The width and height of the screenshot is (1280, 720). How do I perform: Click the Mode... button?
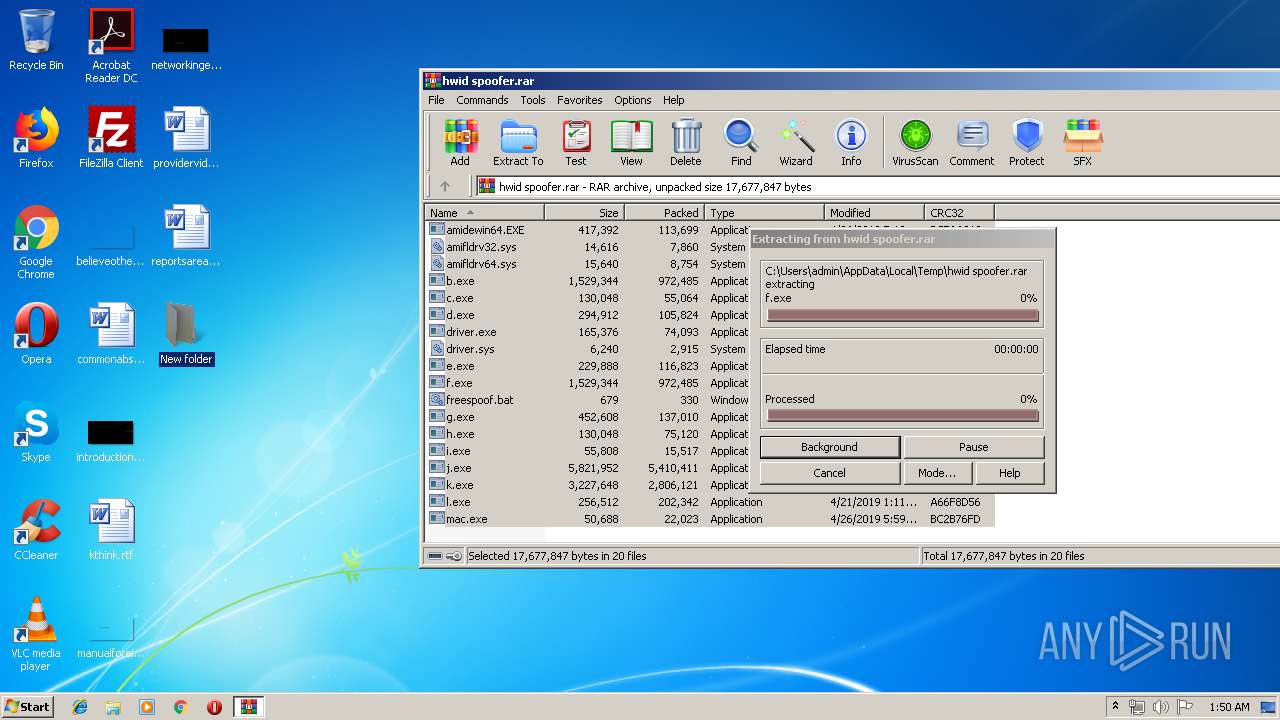click(937, 473)
